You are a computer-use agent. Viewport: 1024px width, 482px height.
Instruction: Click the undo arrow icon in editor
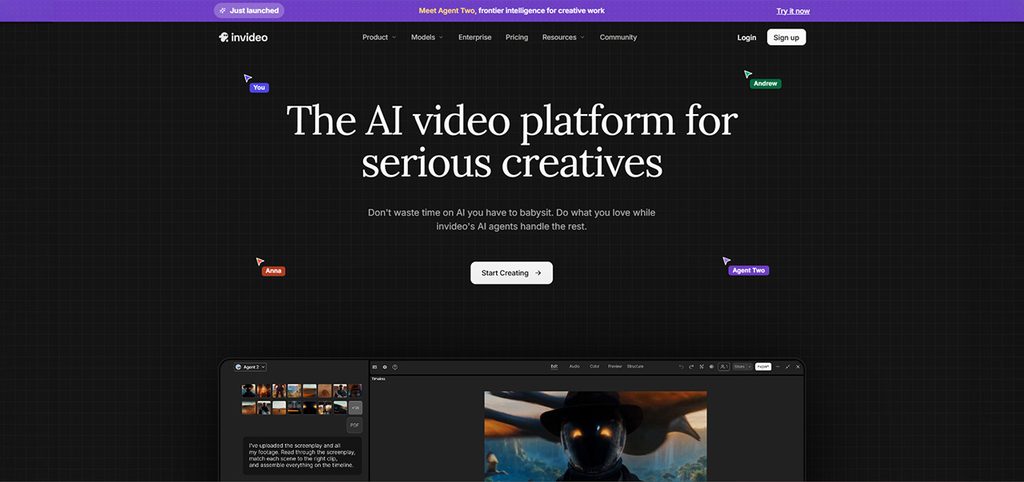681,367
